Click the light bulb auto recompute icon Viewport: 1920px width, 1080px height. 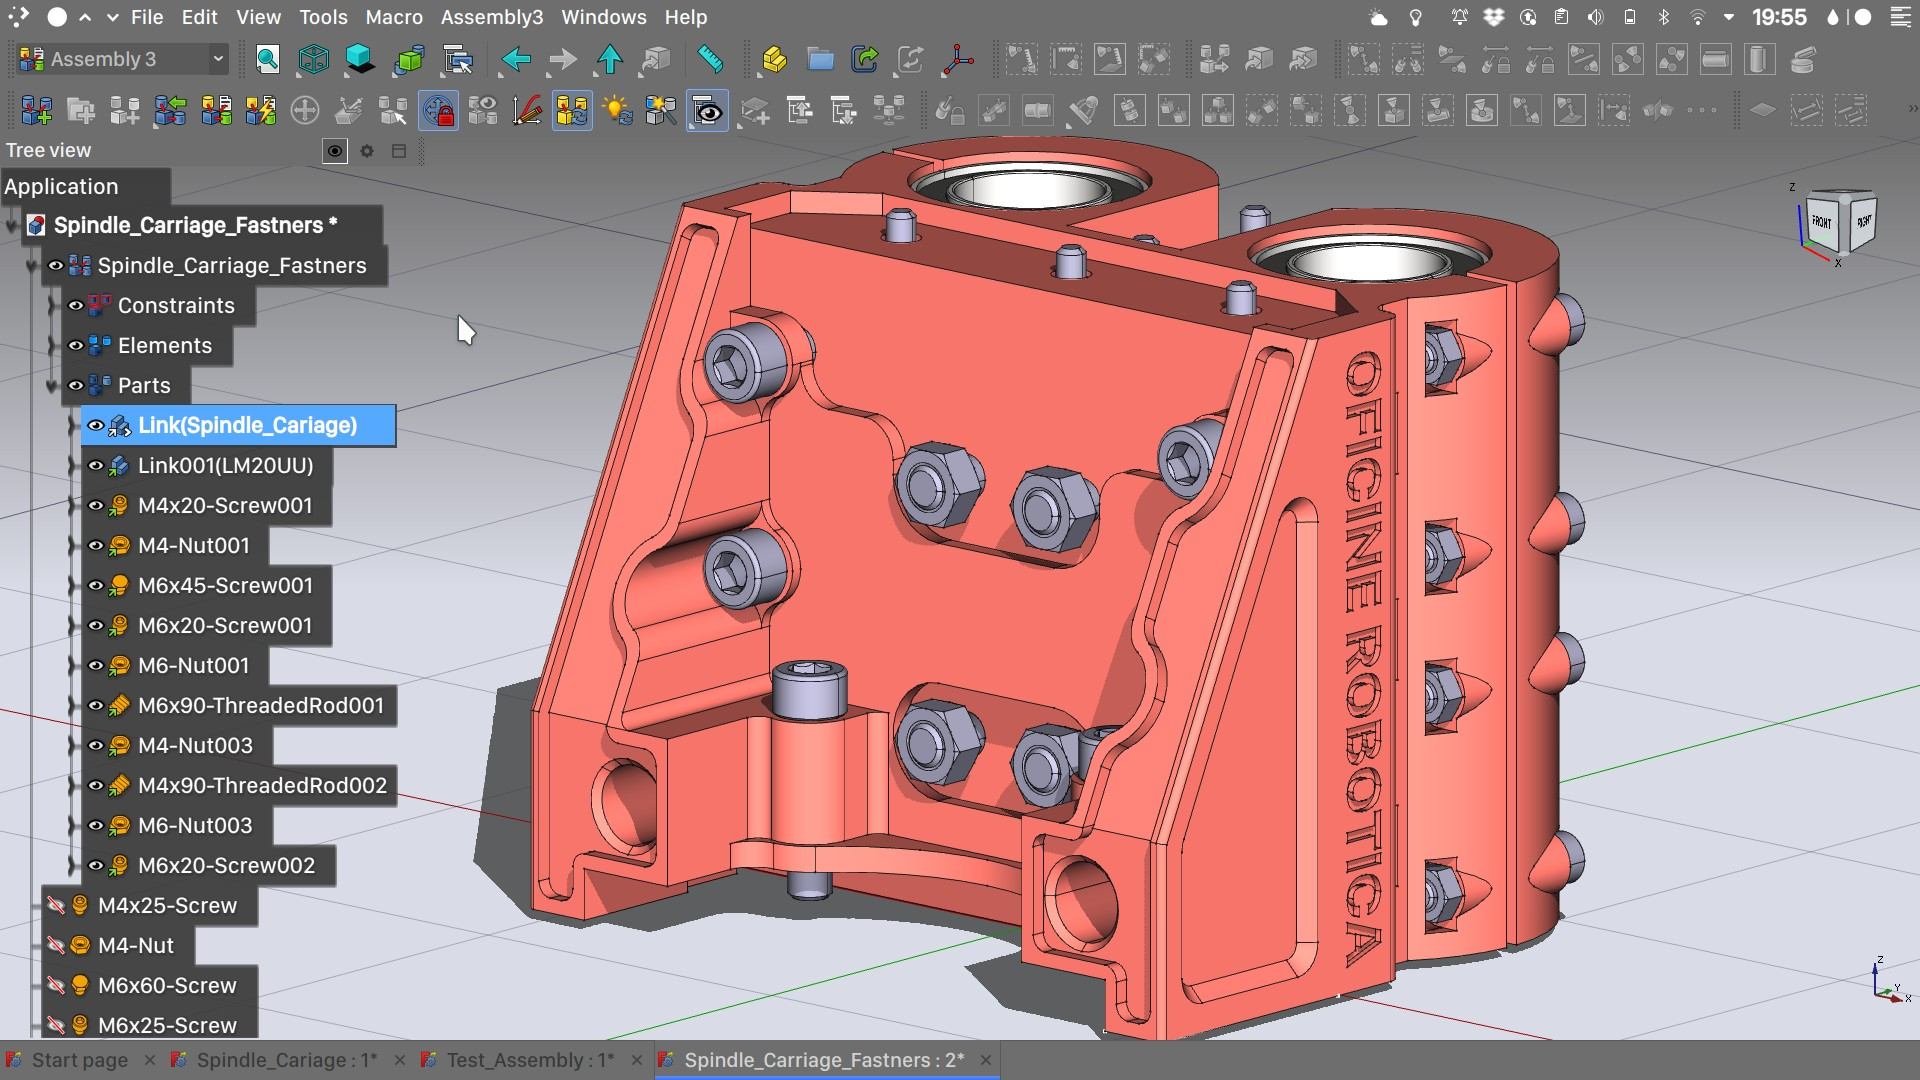(x=616, y=111)
